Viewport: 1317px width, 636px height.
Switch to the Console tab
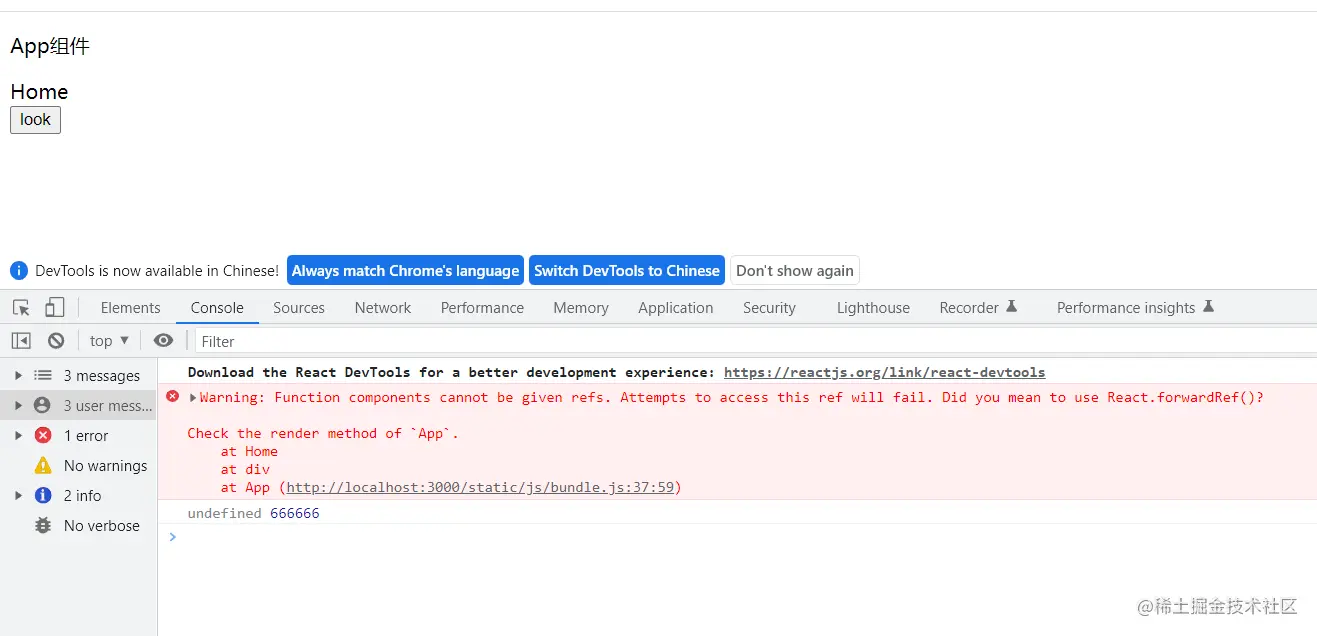click(x=217, y=308)
